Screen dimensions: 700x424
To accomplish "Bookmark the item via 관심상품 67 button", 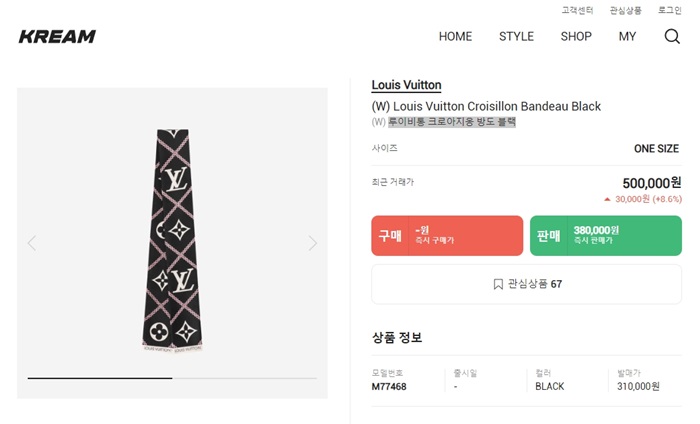I will (526, 284).
